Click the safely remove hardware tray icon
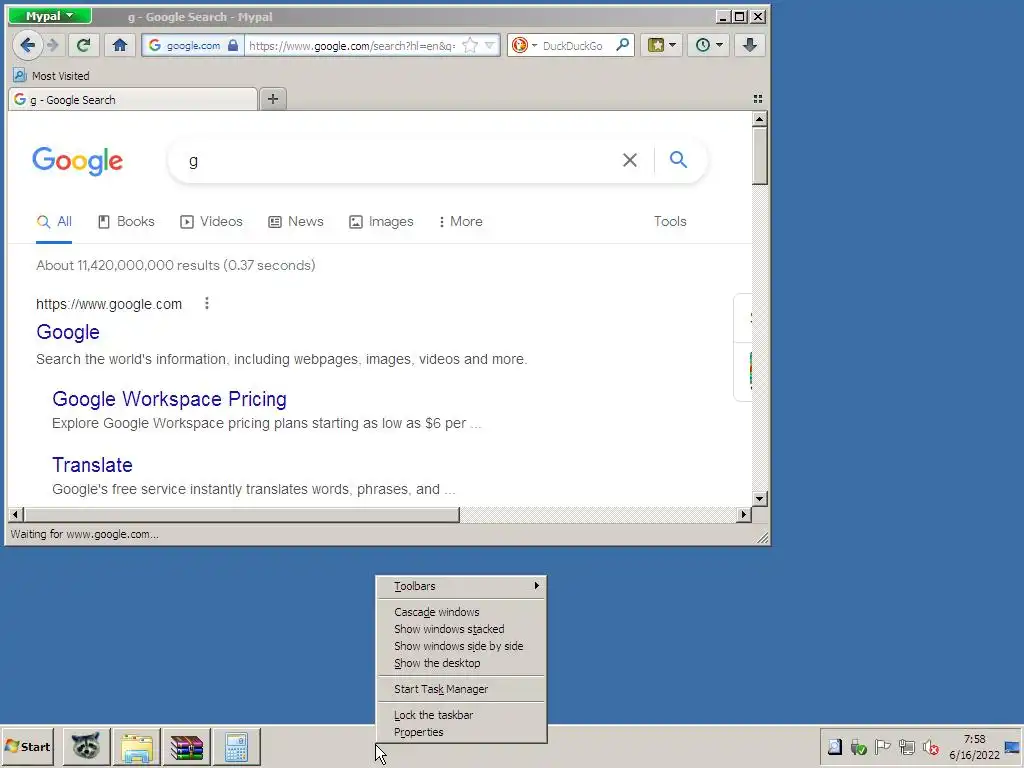1024x768 pixels. pos(858,746)
